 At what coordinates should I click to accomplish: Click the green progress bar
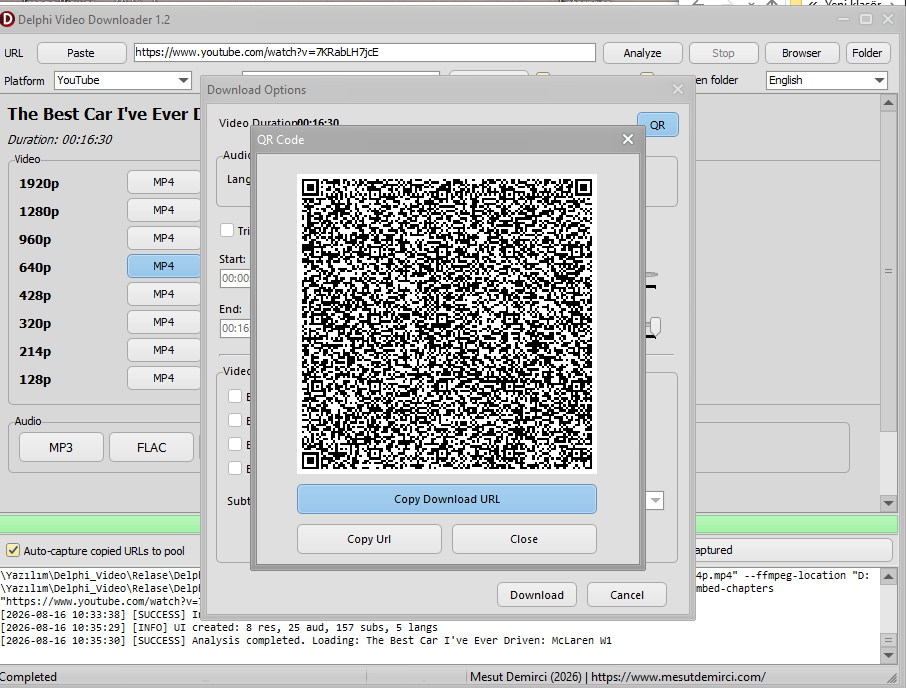pyautogui.click(x=100, y=524)
